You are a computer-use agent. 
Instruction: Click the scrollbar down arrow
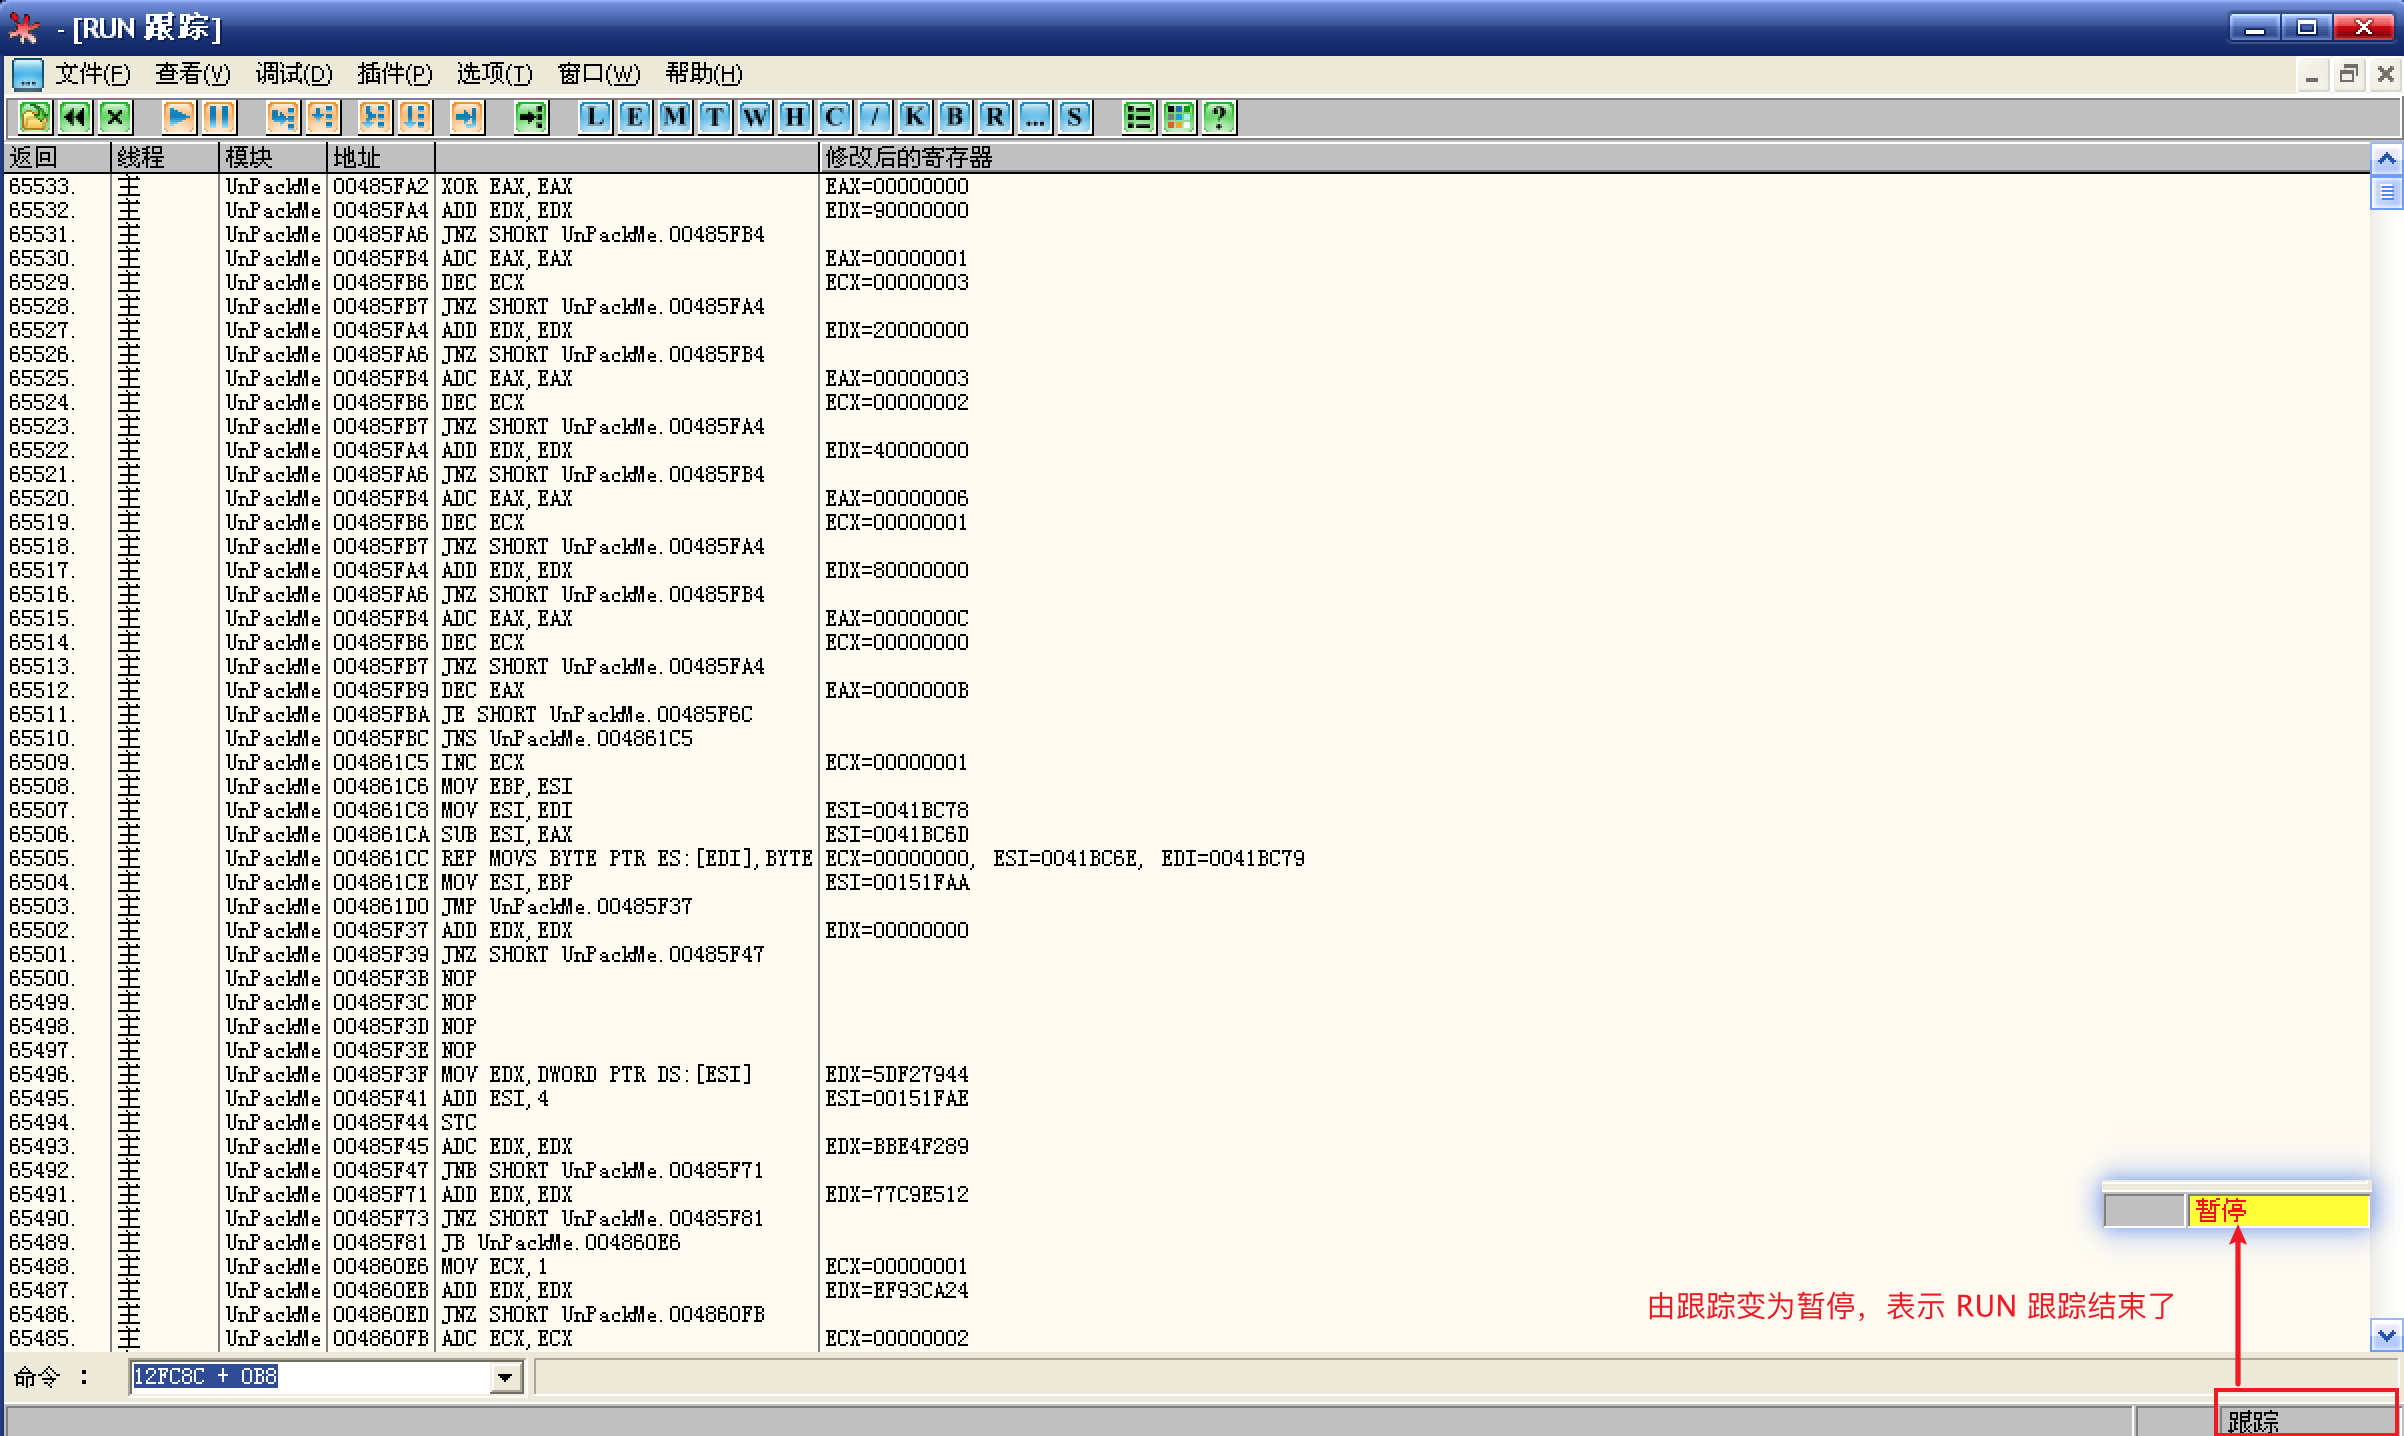pos(2387,1335)
